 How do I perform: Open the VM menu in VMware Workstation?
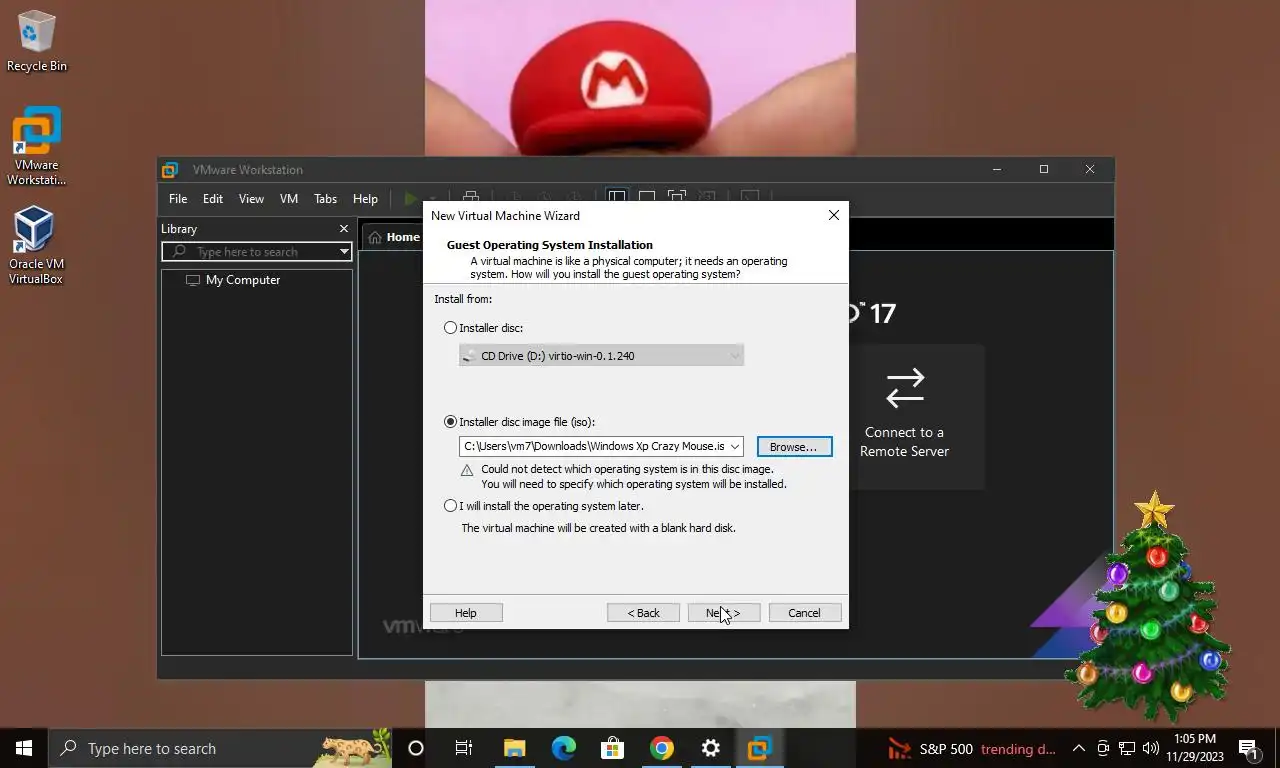pyautogui.click(x=289, y=199)
